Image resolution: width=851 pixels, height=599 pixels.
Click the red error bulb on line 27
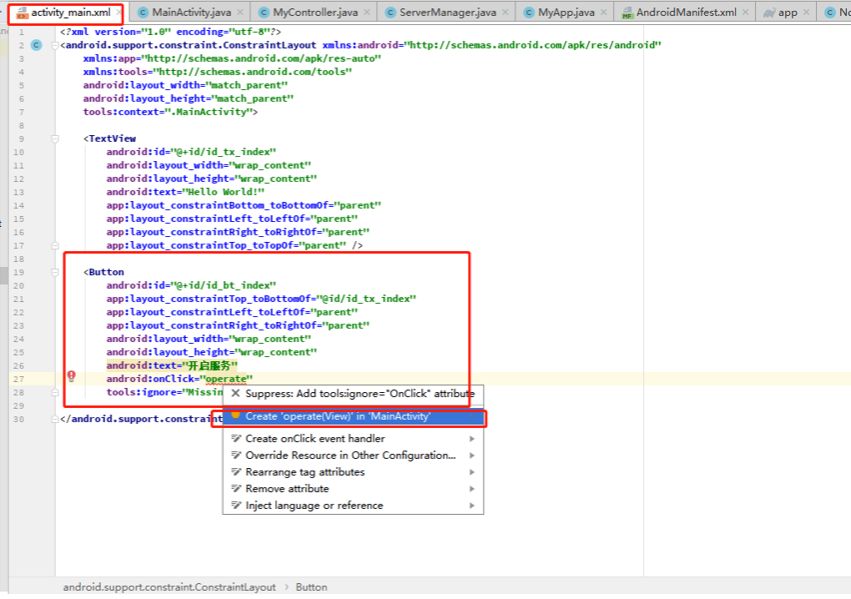pyautogui.click(x=71, y=375)
